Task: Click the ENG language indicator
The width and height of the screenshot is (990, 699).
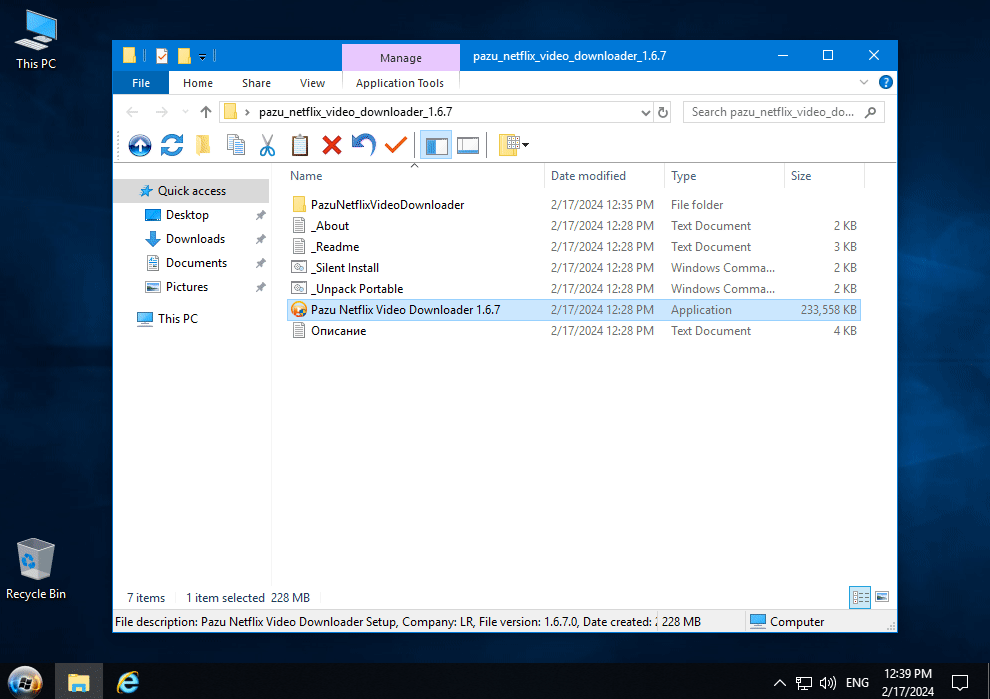Action: 857,683
